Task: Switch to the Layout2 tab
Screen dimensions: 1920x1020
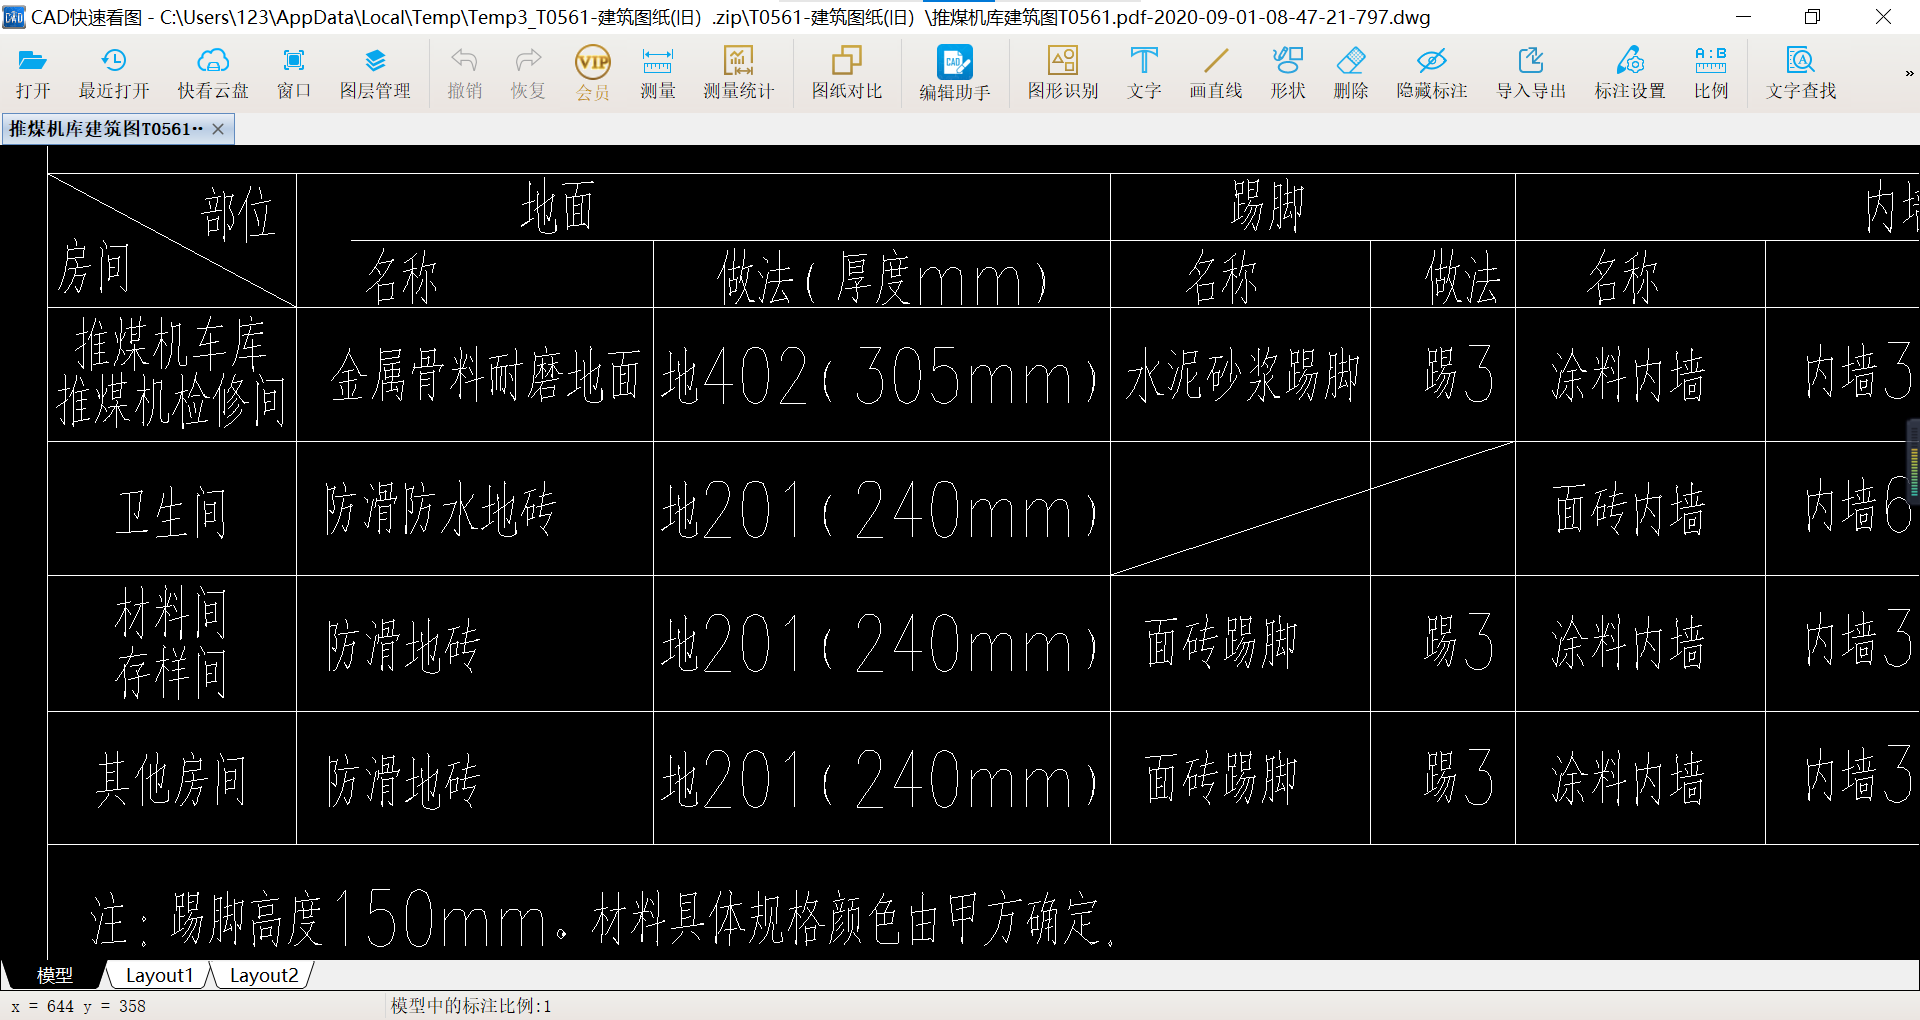Action: (264, 975)
